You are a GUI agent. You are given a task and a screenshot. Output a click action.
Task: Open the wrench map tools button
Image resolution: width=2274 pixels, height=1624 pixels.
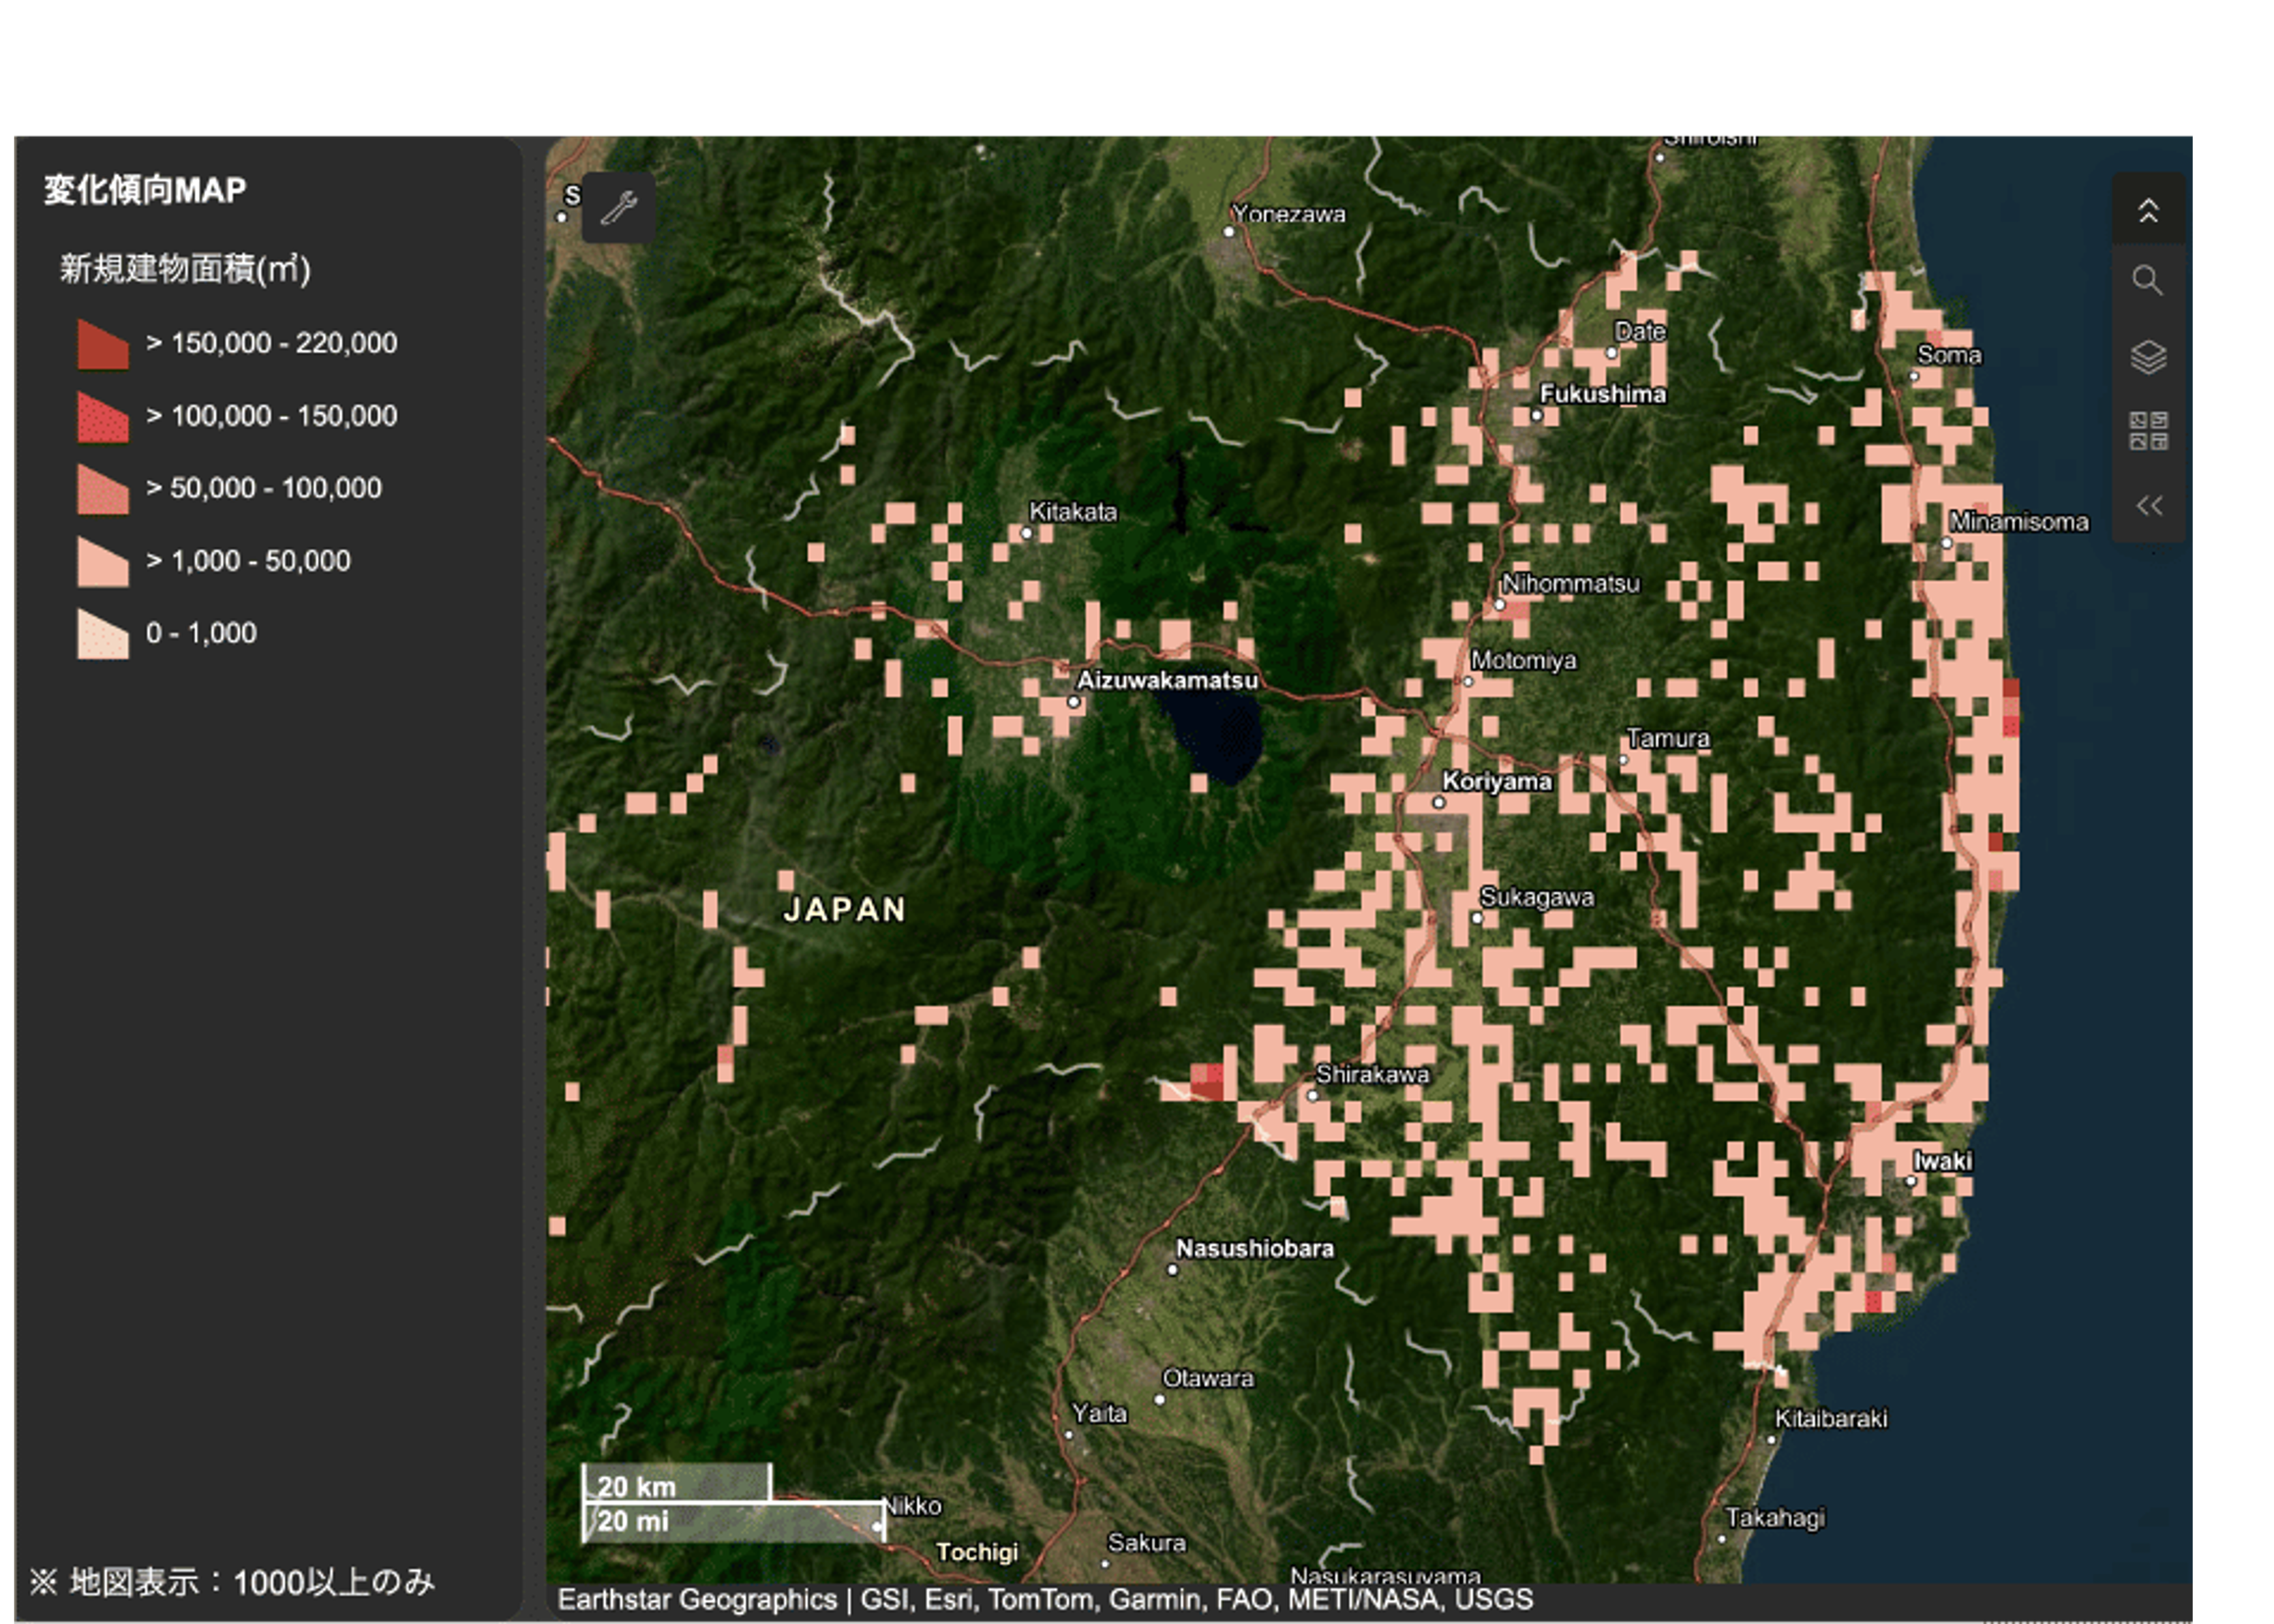619,208
